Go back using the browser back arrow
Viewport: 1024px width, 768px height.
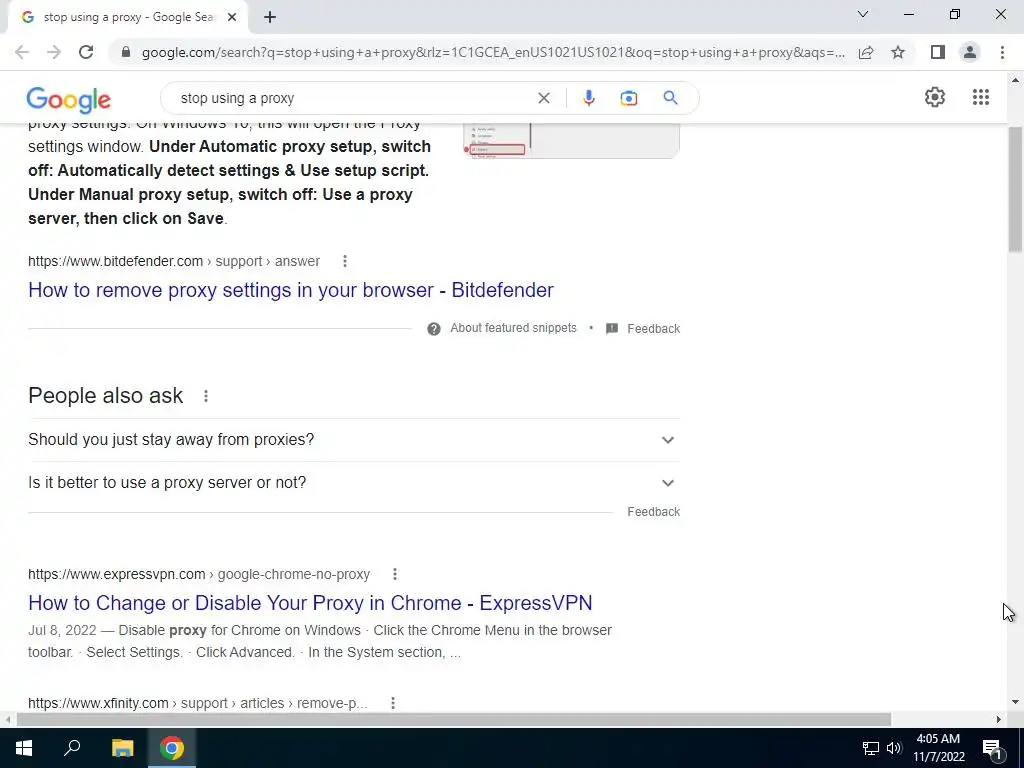22,52
